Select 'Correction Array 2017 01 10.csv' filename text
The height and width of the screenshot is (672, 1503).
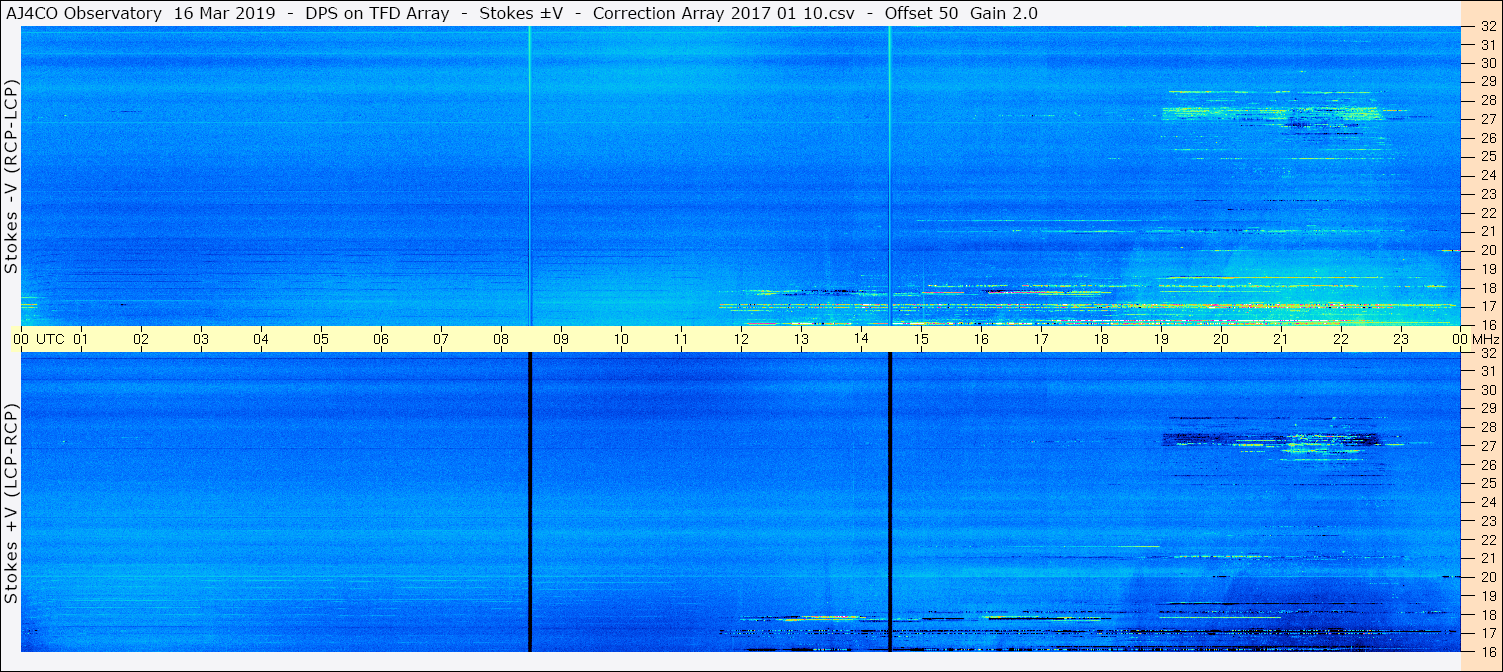[x=725, y=13]
